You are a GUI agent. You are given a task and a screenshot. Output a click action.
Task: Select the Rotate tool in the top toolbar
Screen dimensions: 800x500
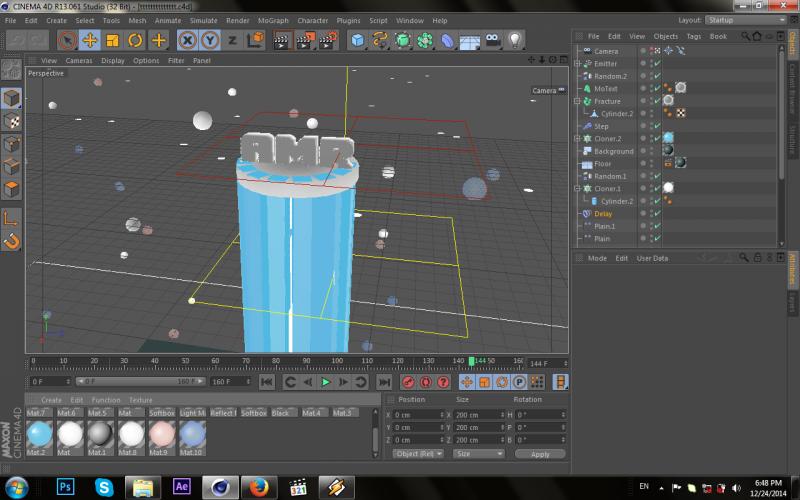click(136, 41)
